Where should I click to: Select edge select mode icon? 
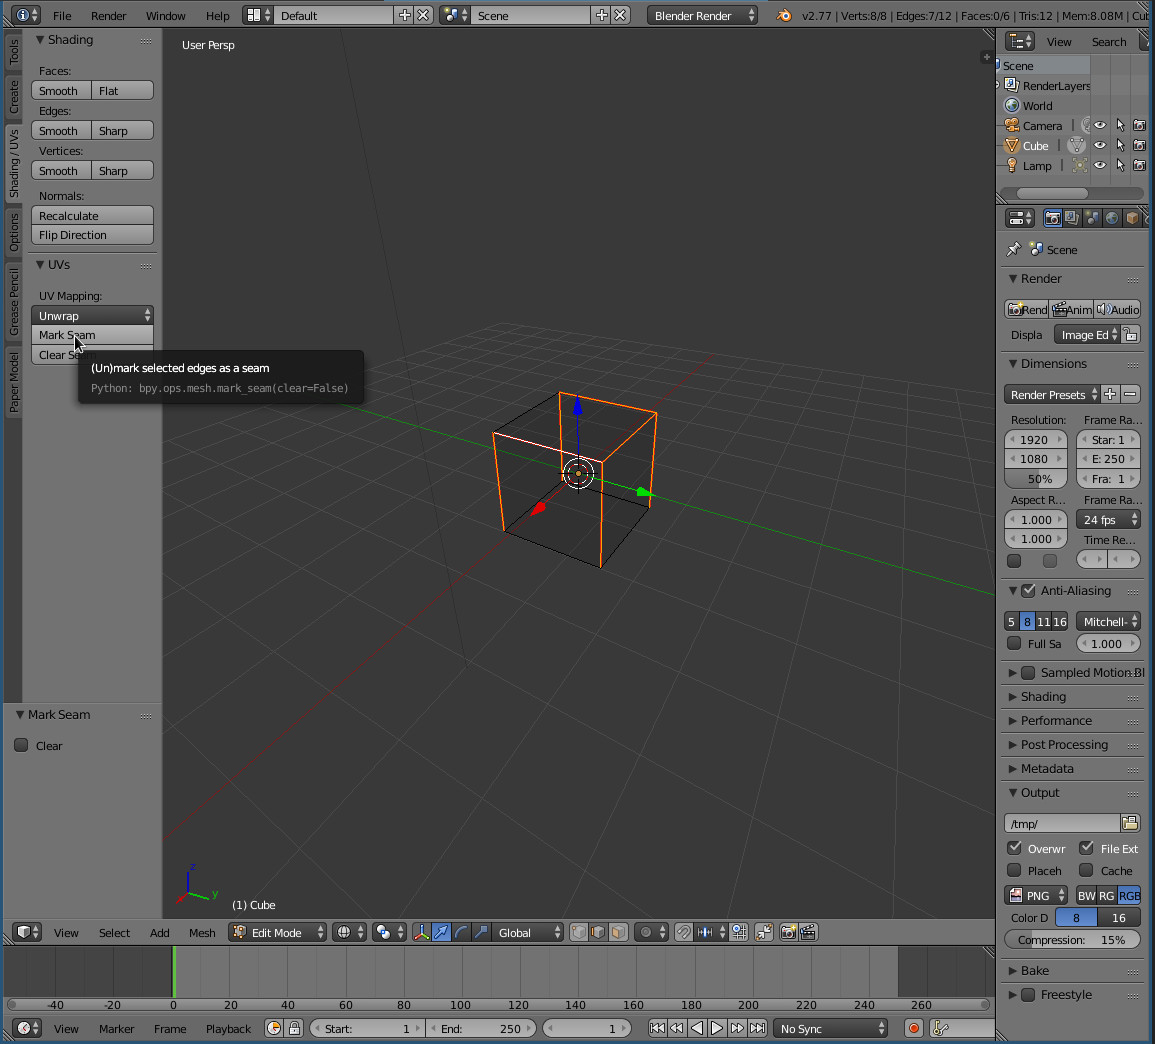[x=598, y=932]
